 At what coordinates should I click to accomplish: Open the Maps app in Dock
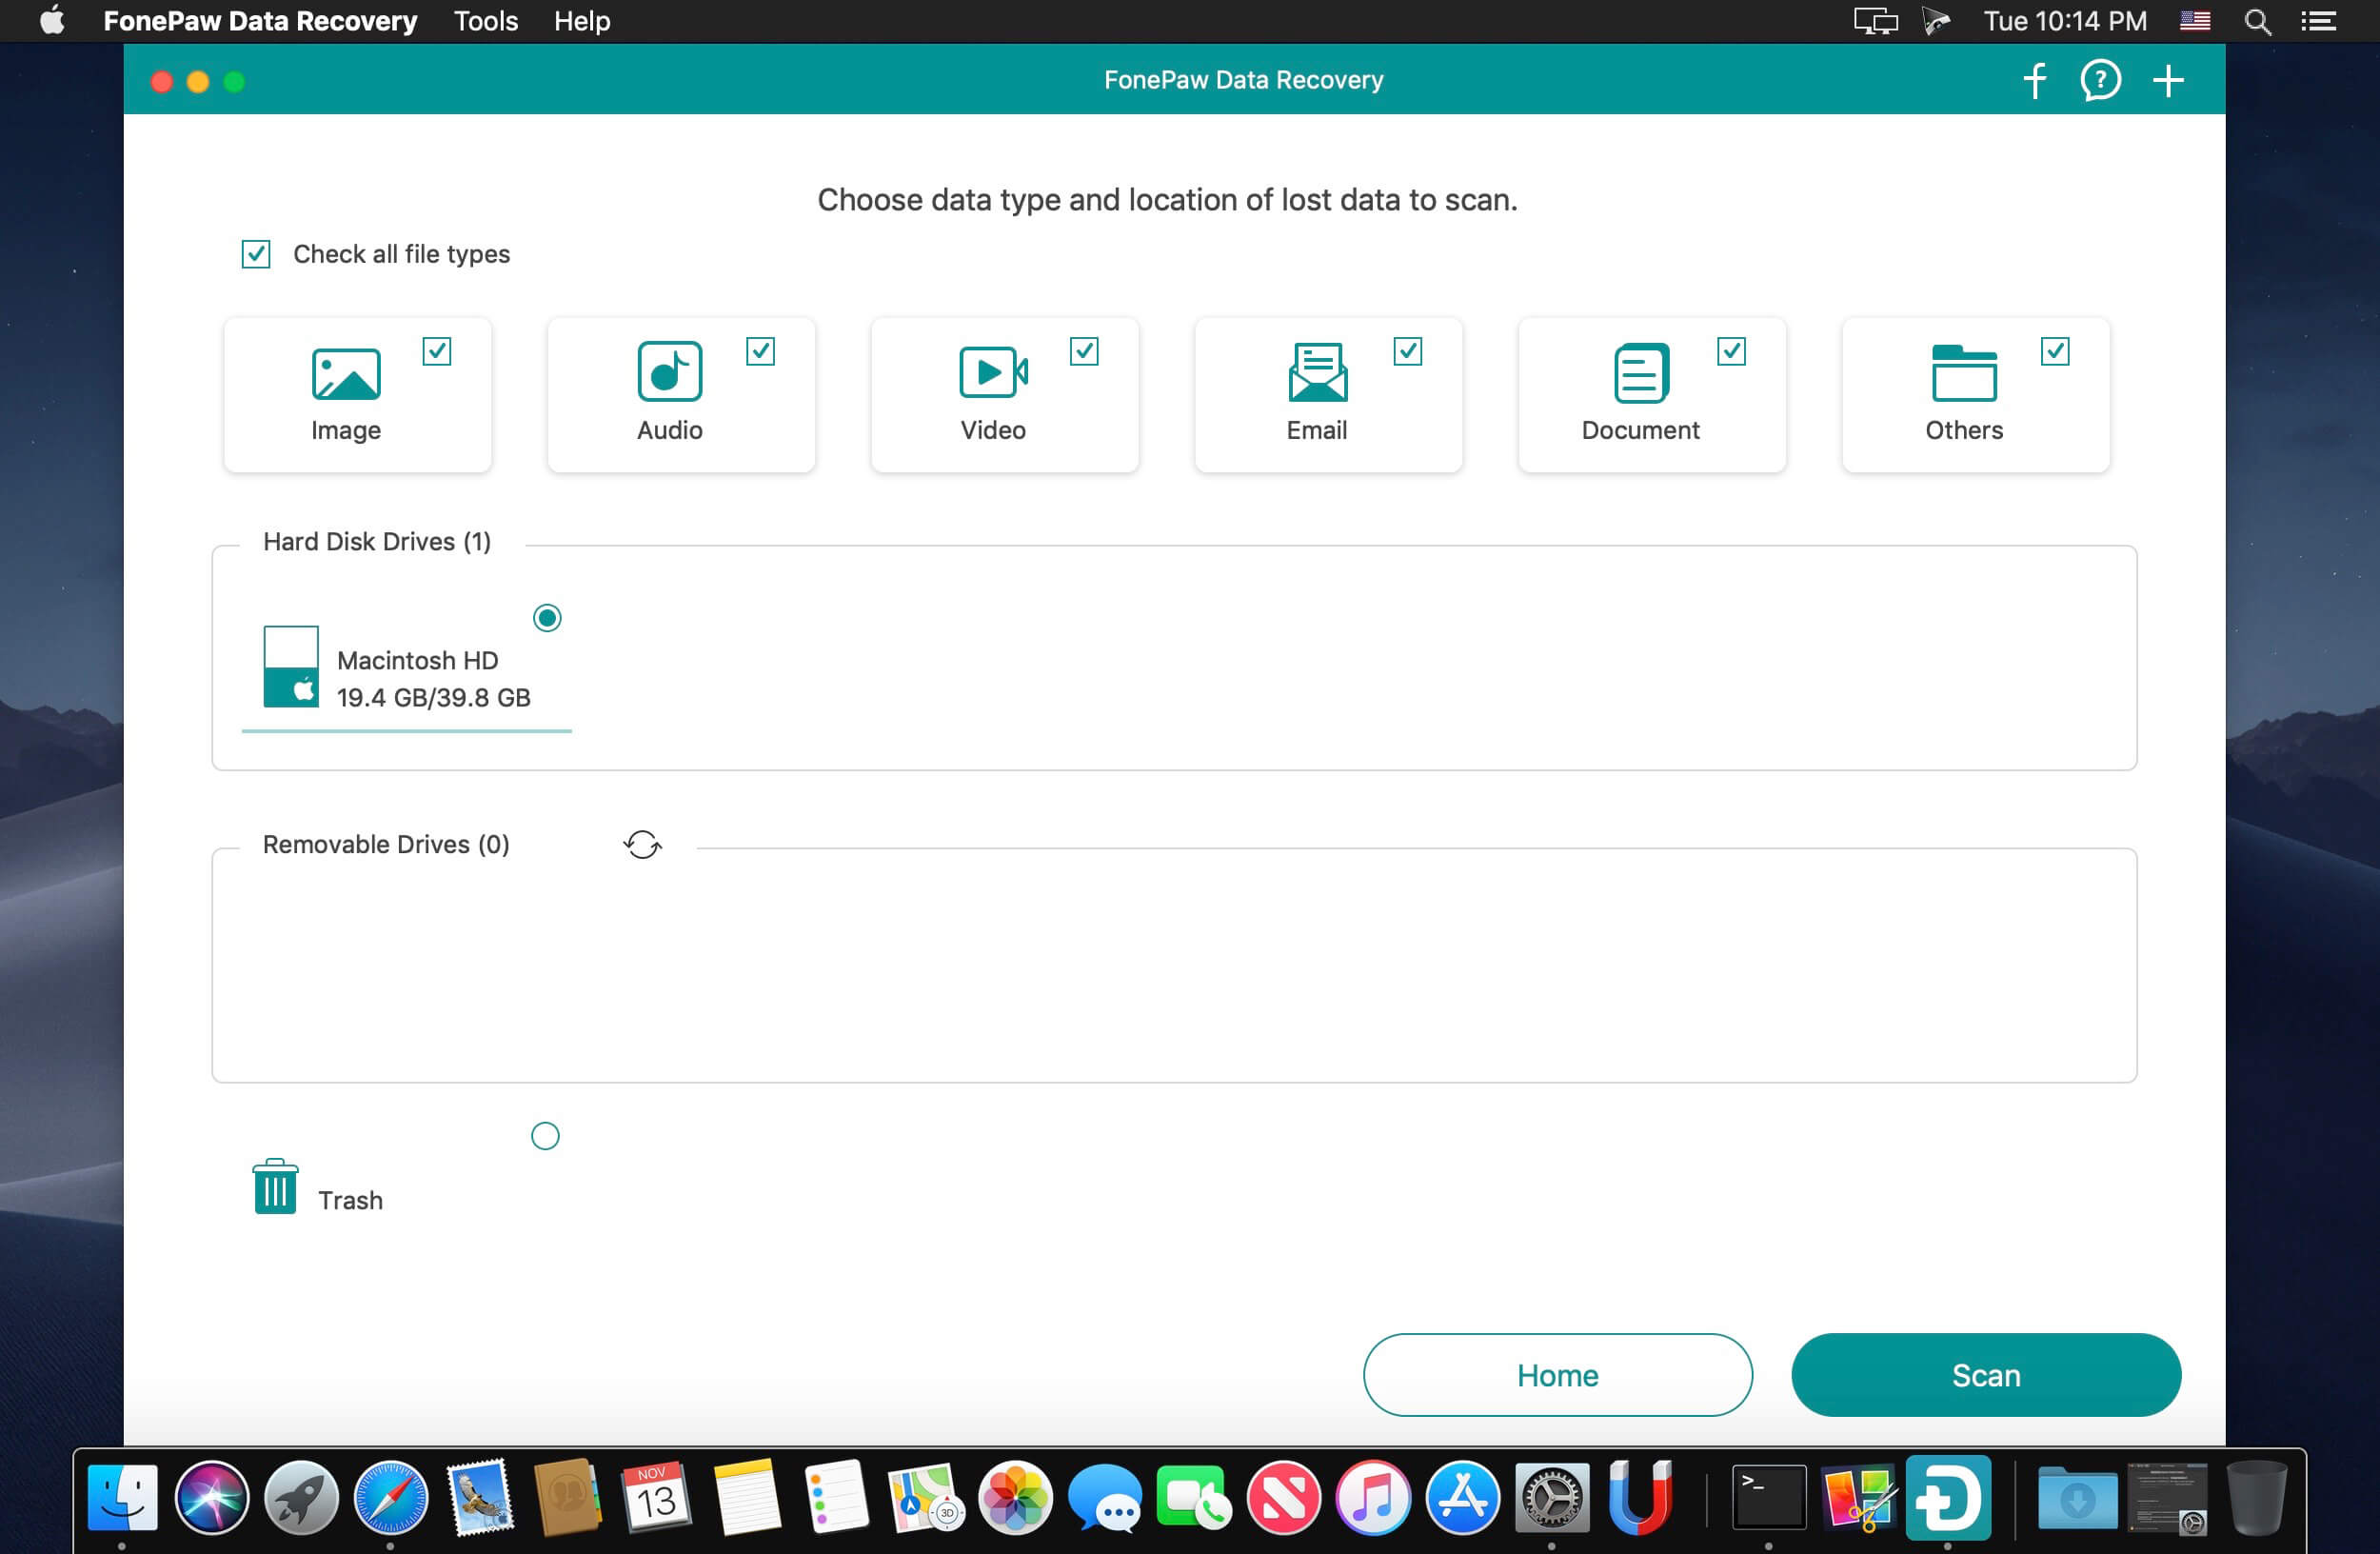(925, 1498)
